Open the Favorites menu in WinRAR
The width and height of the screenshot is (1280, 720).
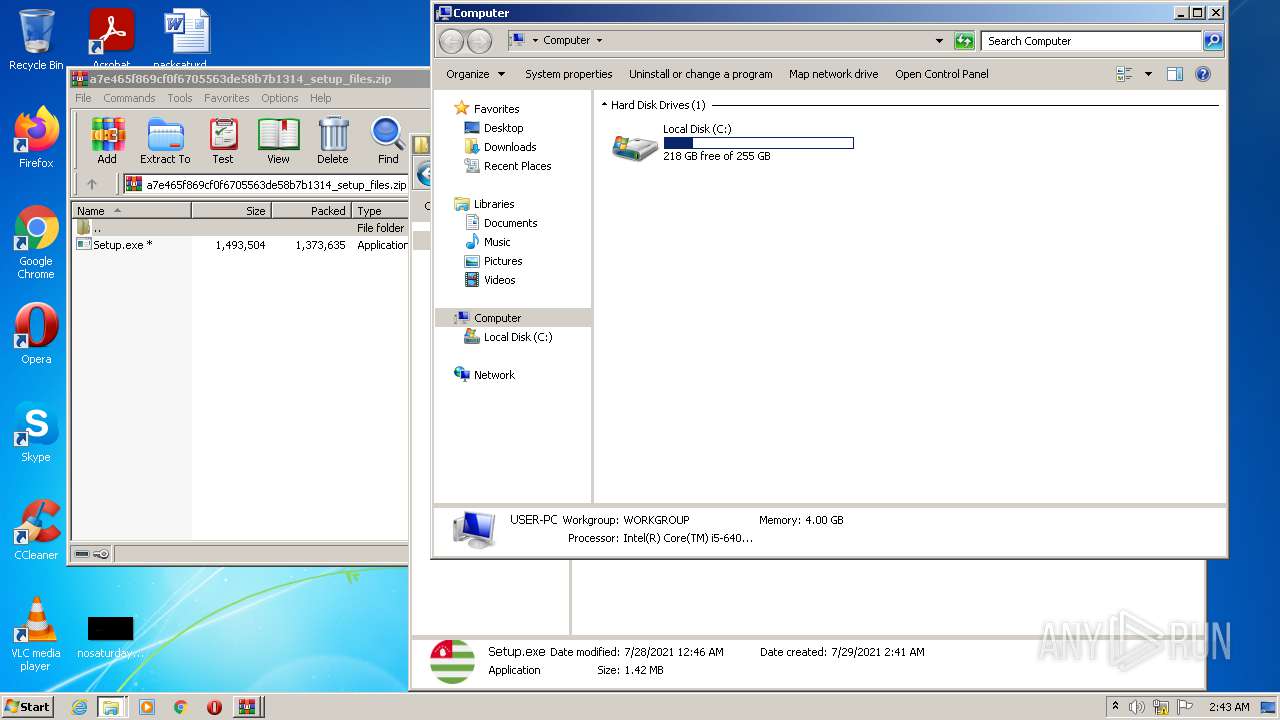227,98
